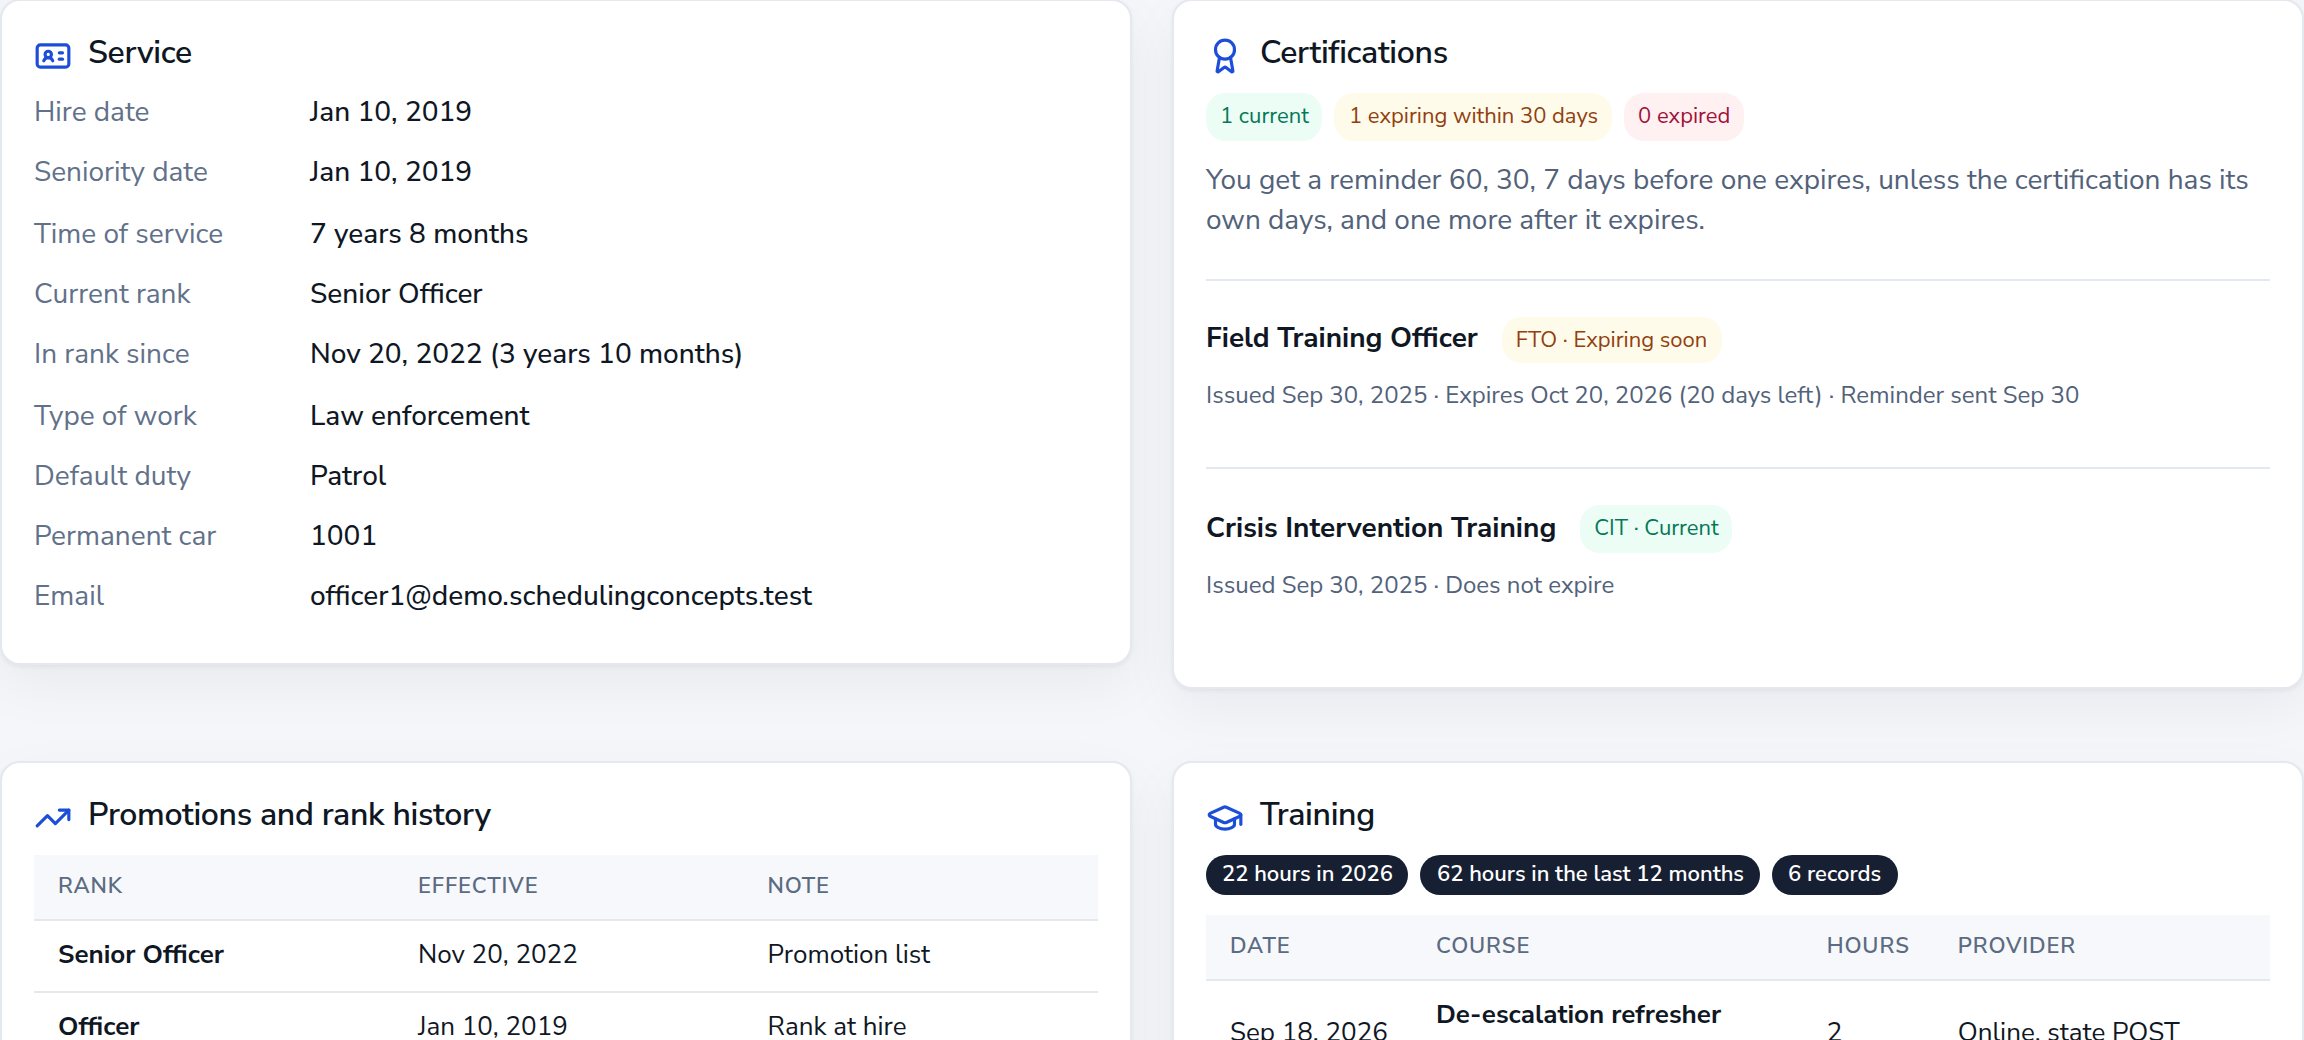This screenshot has width=2304, height=1040.
Task: Click the "62 hours in the last 12 months" chip
Action: click(x=1590, y=874)
